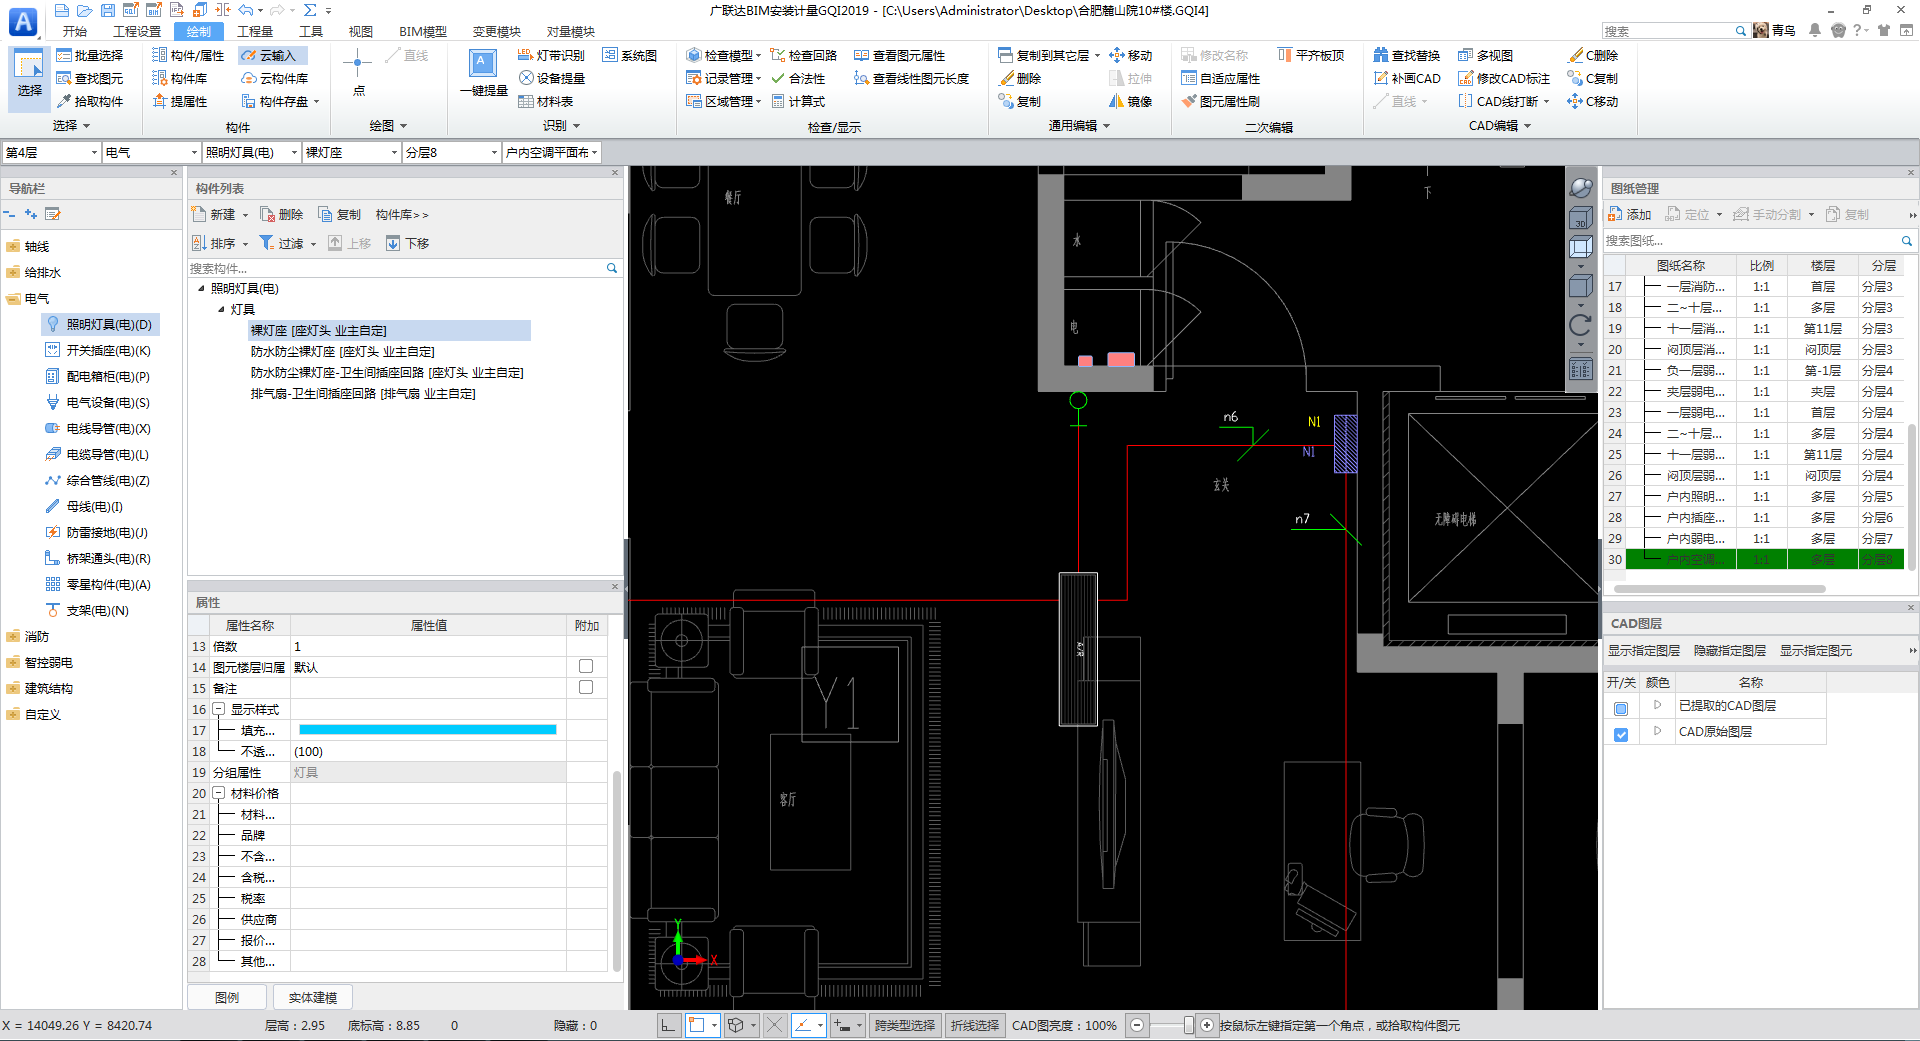This screenshot has height=1041, width=1920.
Task: Toggle the 备注 附加 checkbox
Action: tap(586, 688)
